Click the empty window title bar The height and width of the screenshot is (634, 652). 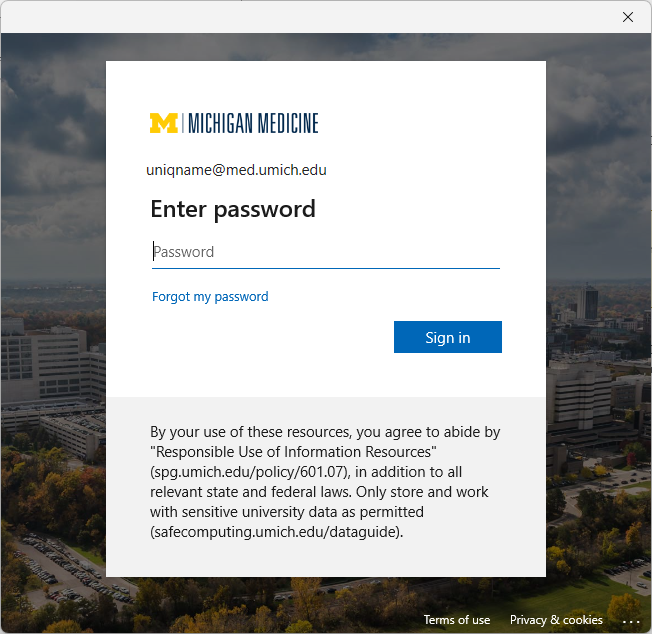pos(300,17)
